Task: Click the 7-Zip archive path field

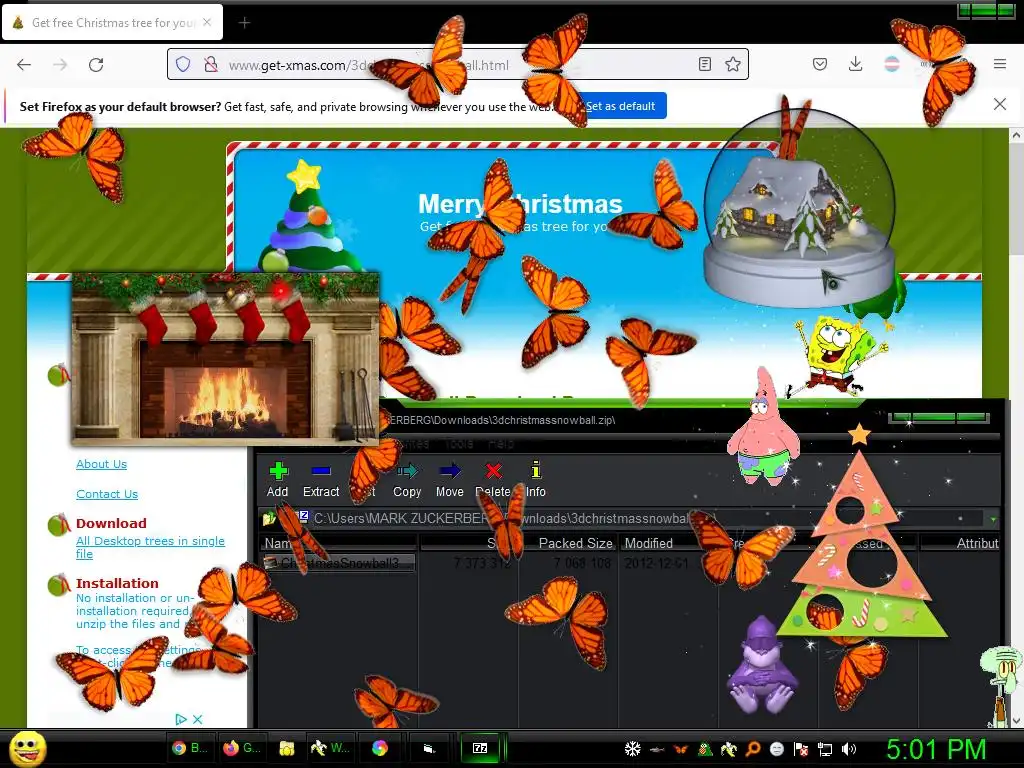Action: [x=640, y=519]
